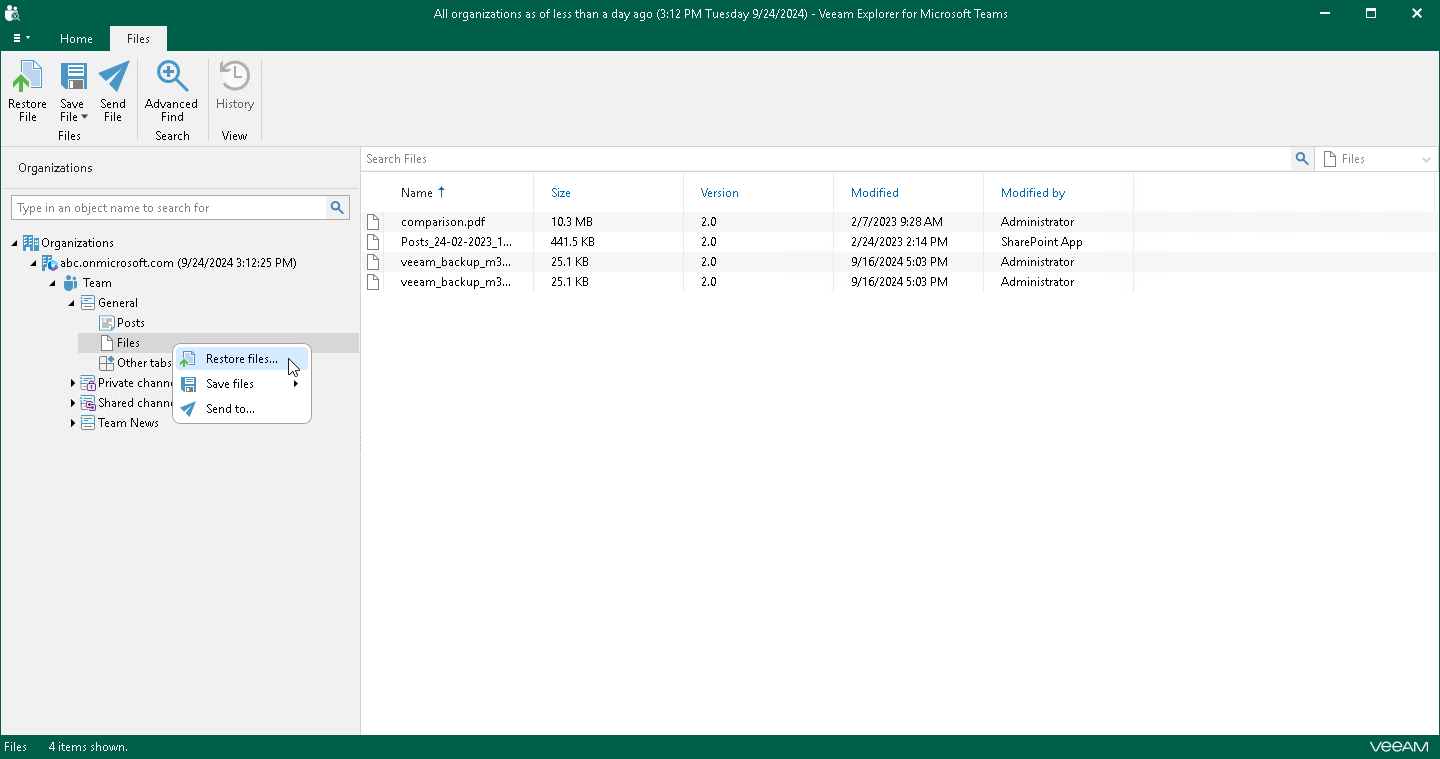Image resolution: width=1440 pixels, height=759 pixels.
Task: Sort list by the Modified column header
Action: 875,193
